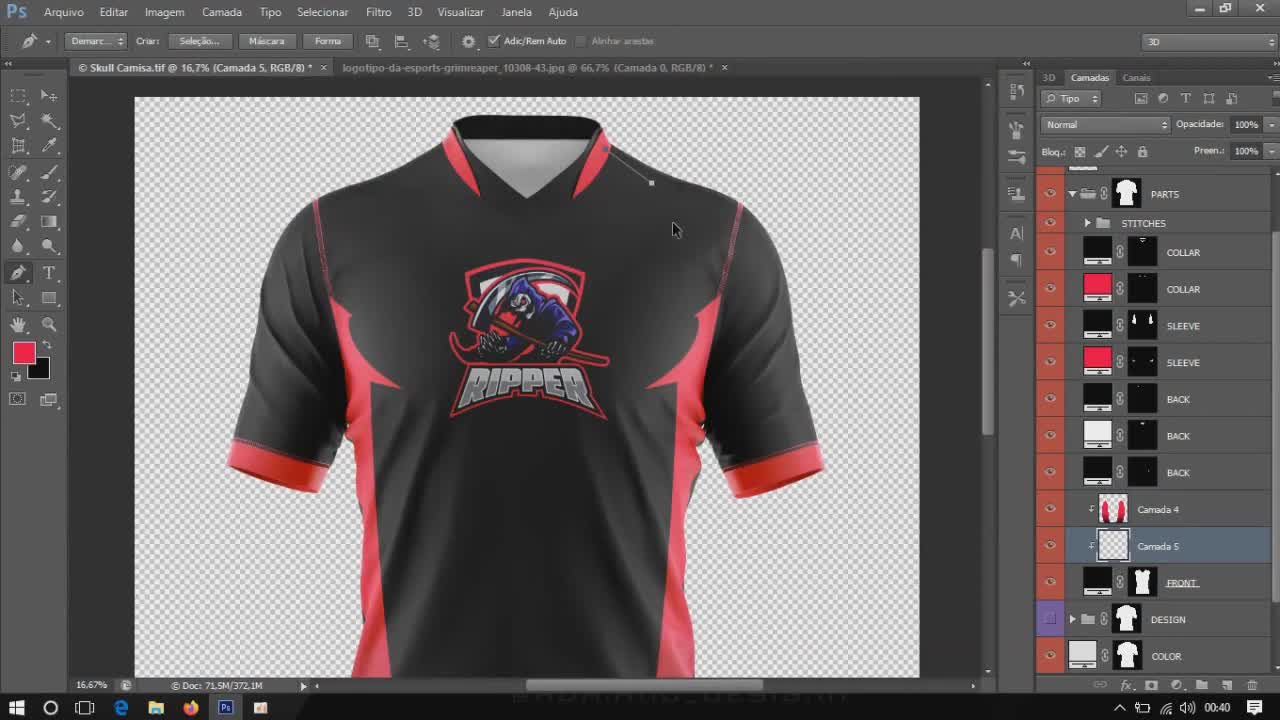Select the Path Selection tool

(18, 298)
